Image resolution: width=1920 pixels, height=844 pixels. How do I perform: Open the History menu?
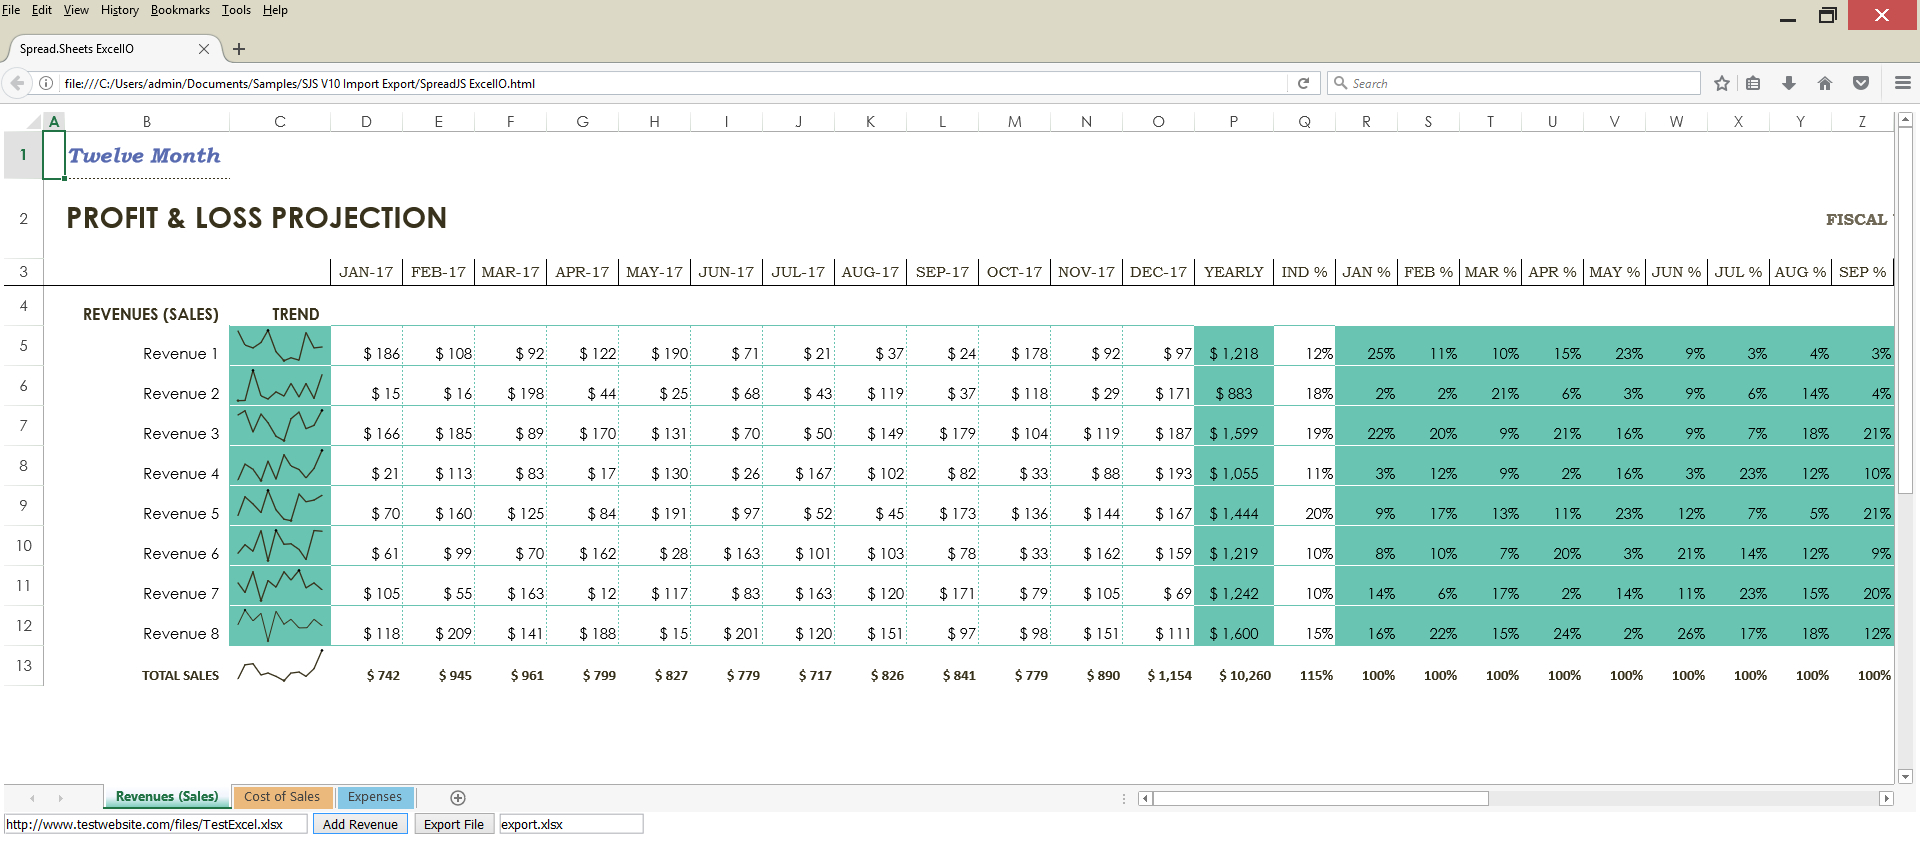click(x=119, y=10)
